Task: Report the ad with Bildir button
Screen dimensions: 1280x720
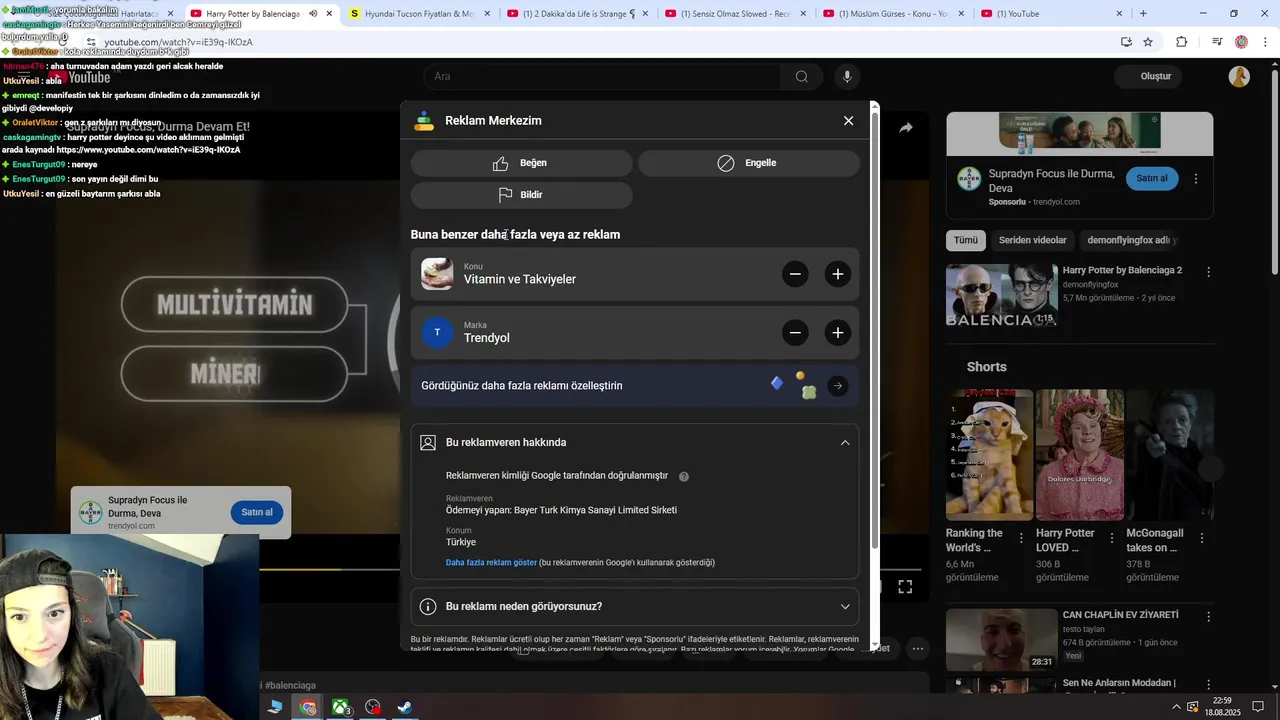Action: [521, 195]
